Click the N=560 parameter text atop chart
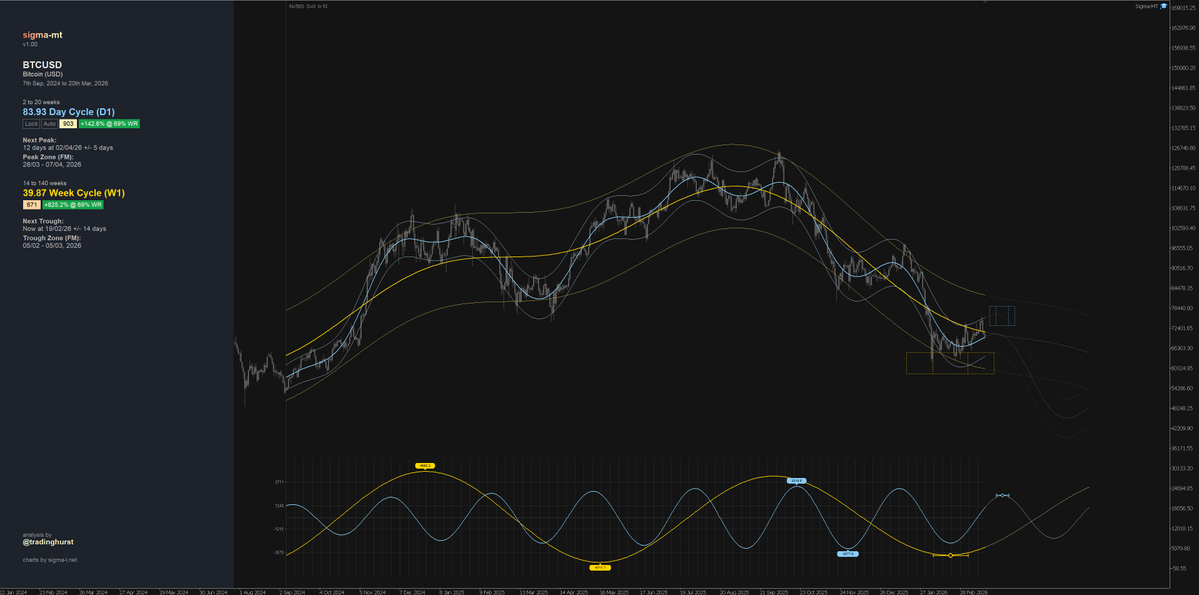This screenshot has height=595, width=1199. pyautogui.click(x=296, y=6)
